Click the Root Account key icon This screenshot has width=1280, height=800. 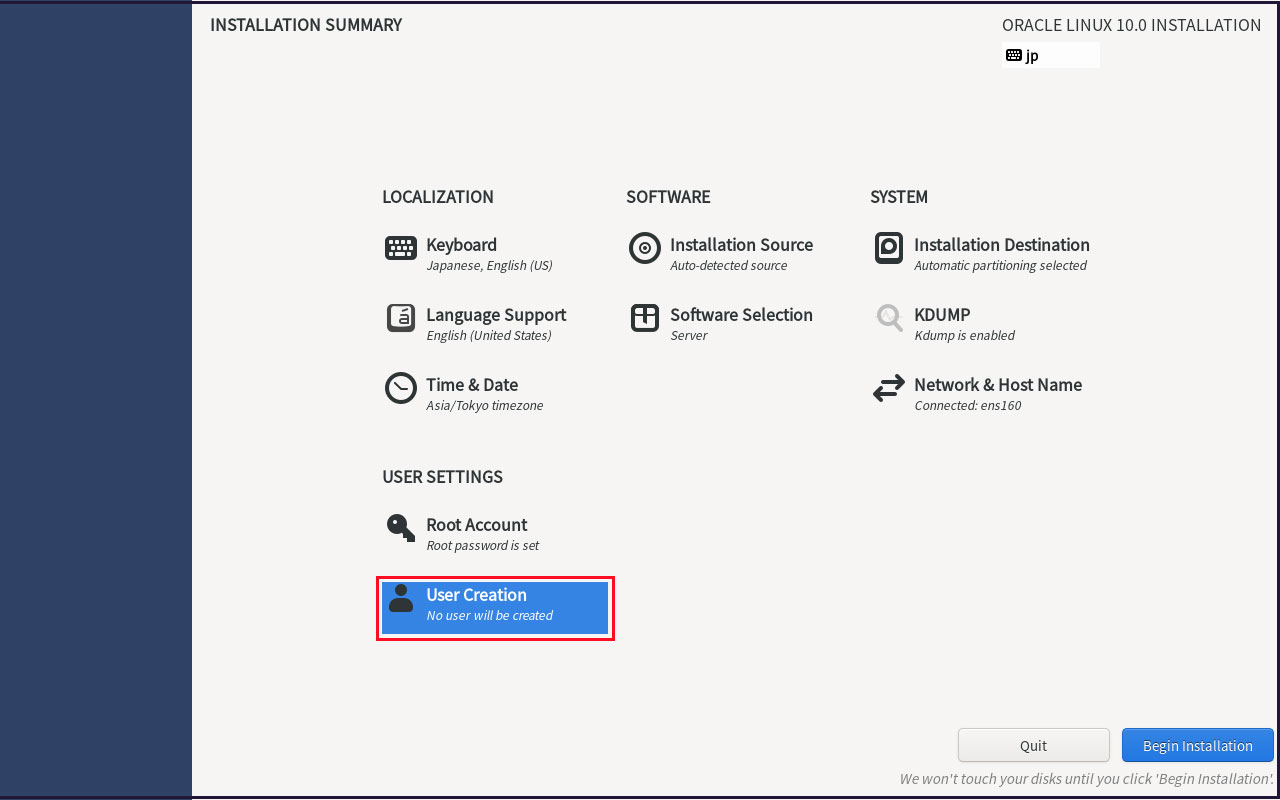point(401,528)
